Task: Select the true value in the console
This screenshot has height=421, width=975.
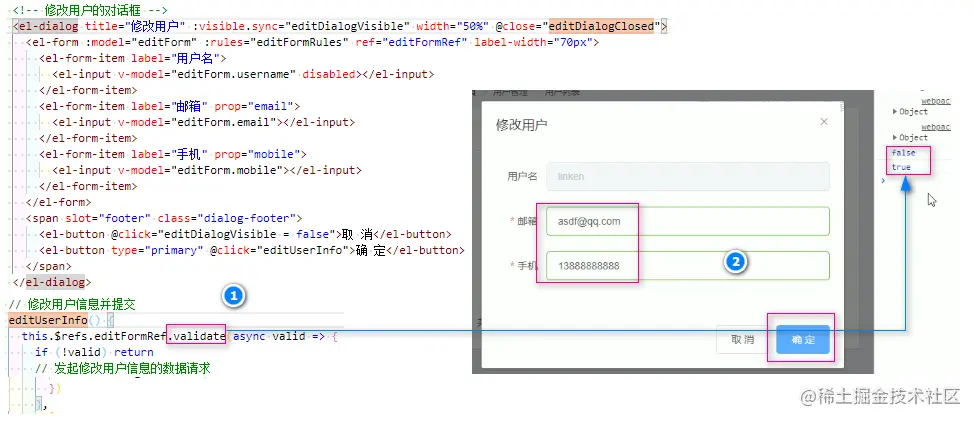Action: tap(901, 167)
